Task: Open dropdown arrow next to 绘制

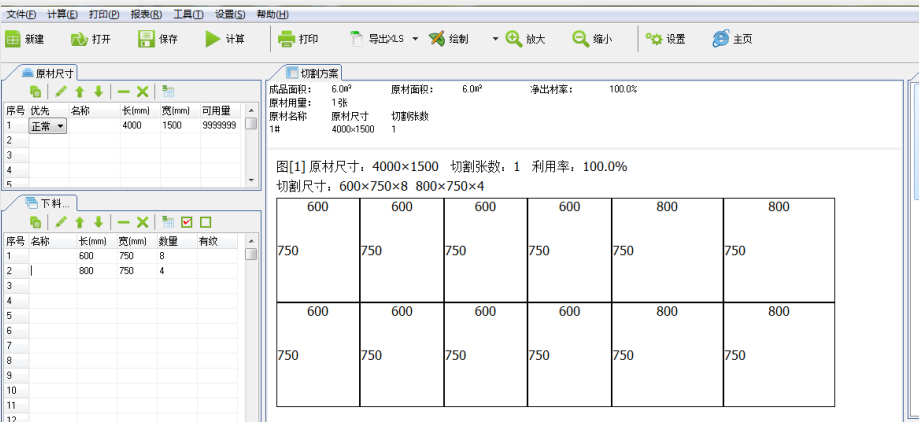Action: (x=494, y=39)
